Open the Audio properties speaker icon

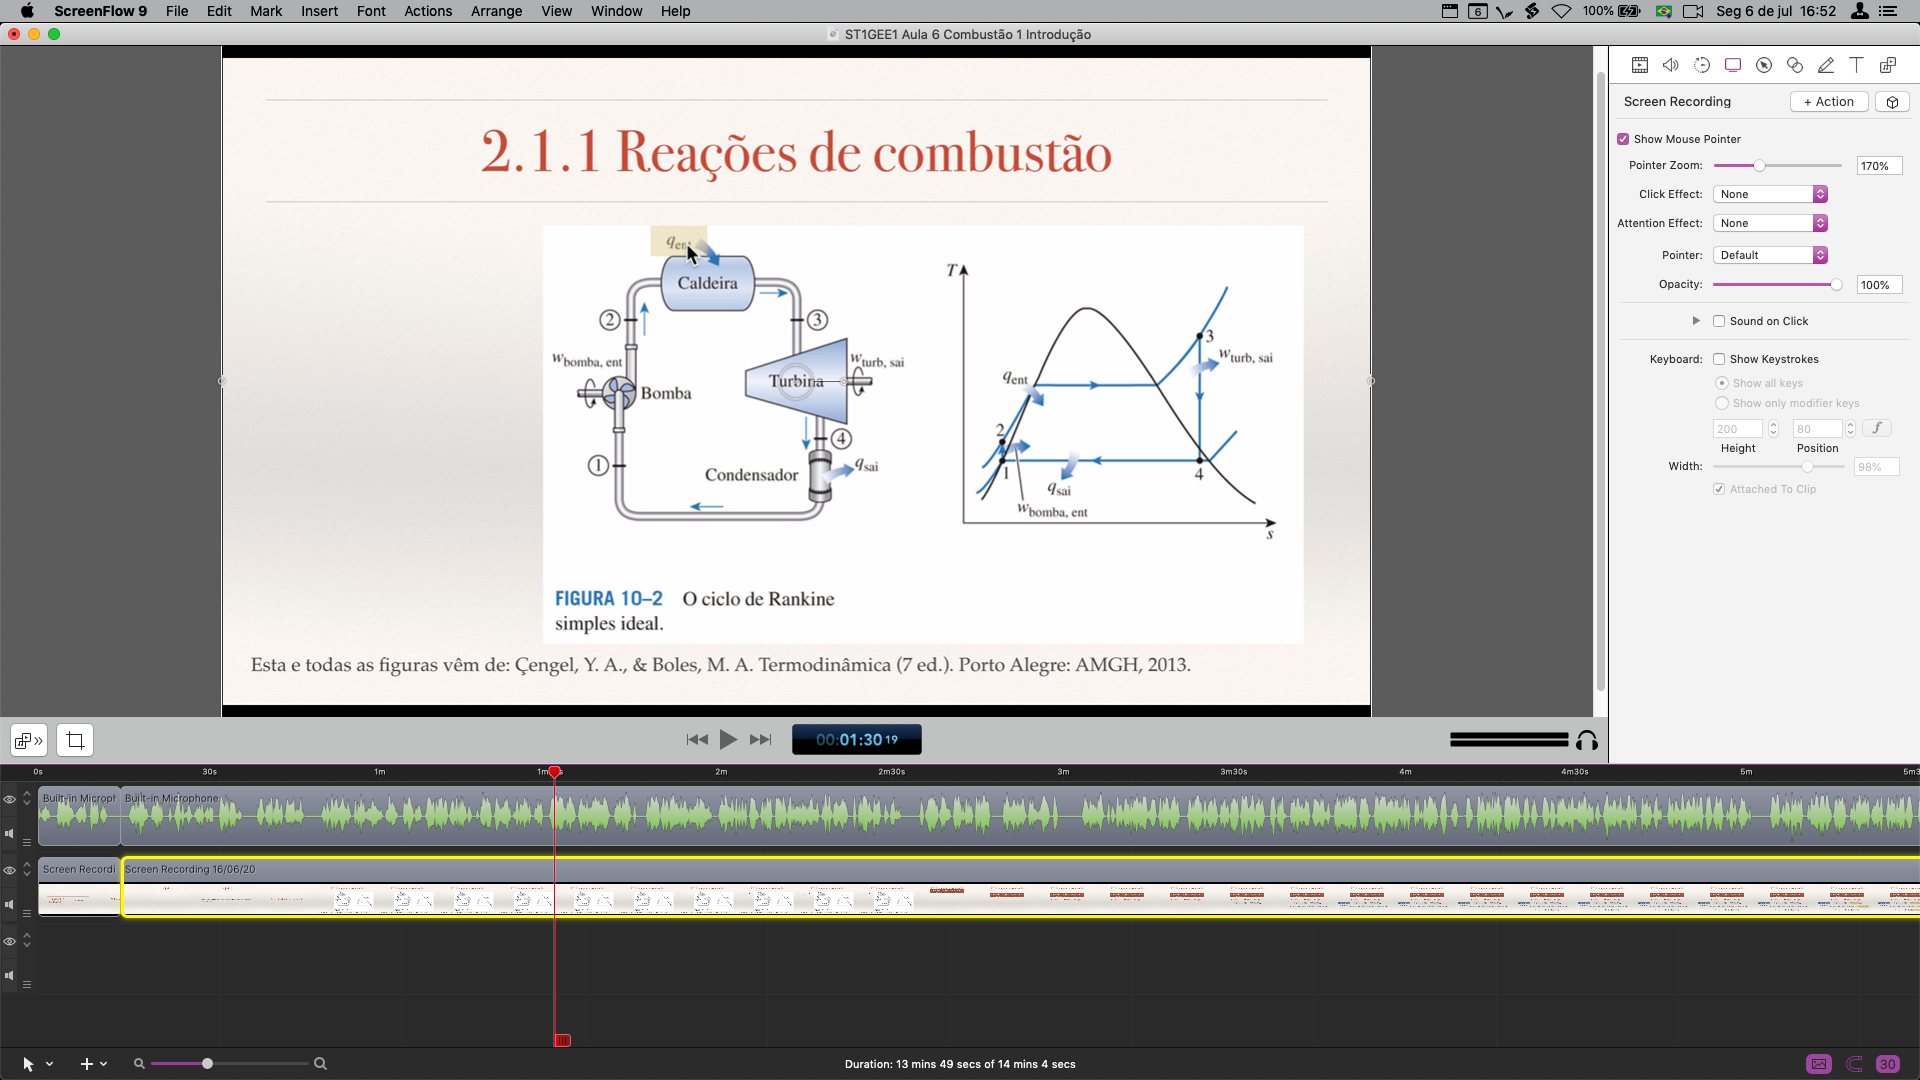1671,65
